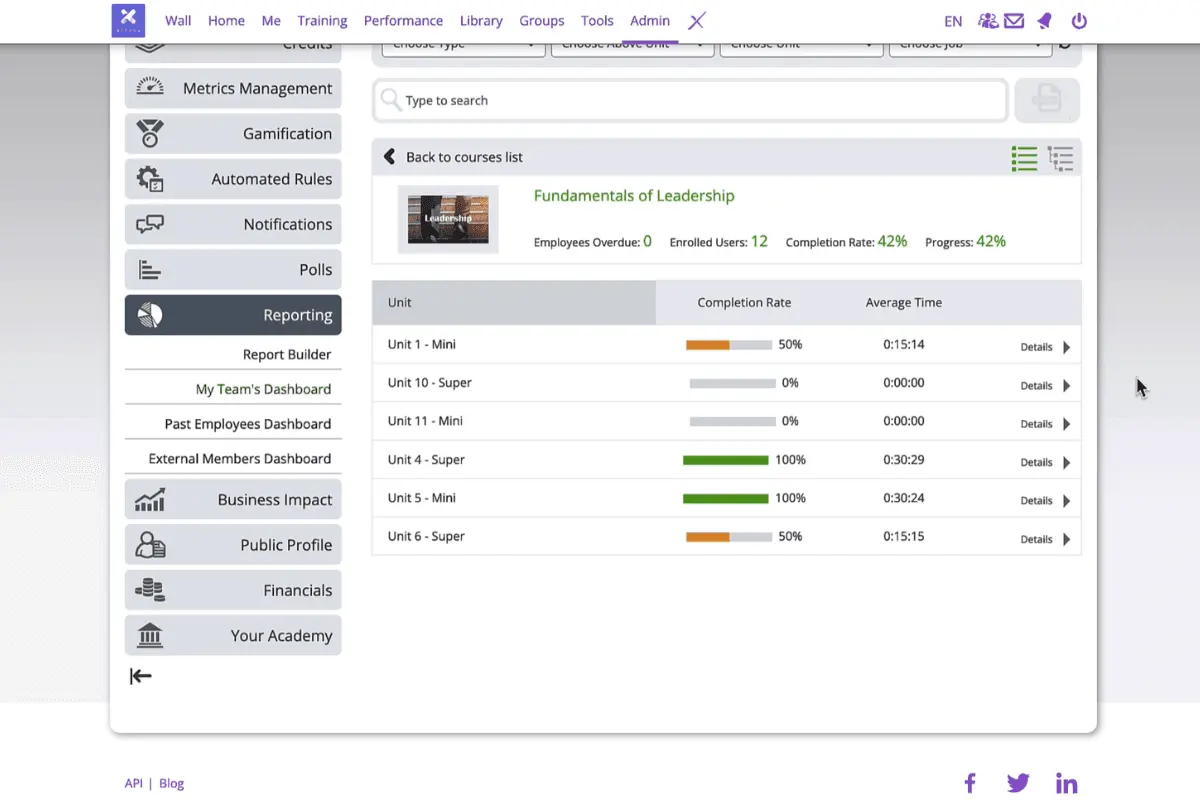Open the Choose Above Unit dropdown
The image size is (1200, 800).
[632, 50]
